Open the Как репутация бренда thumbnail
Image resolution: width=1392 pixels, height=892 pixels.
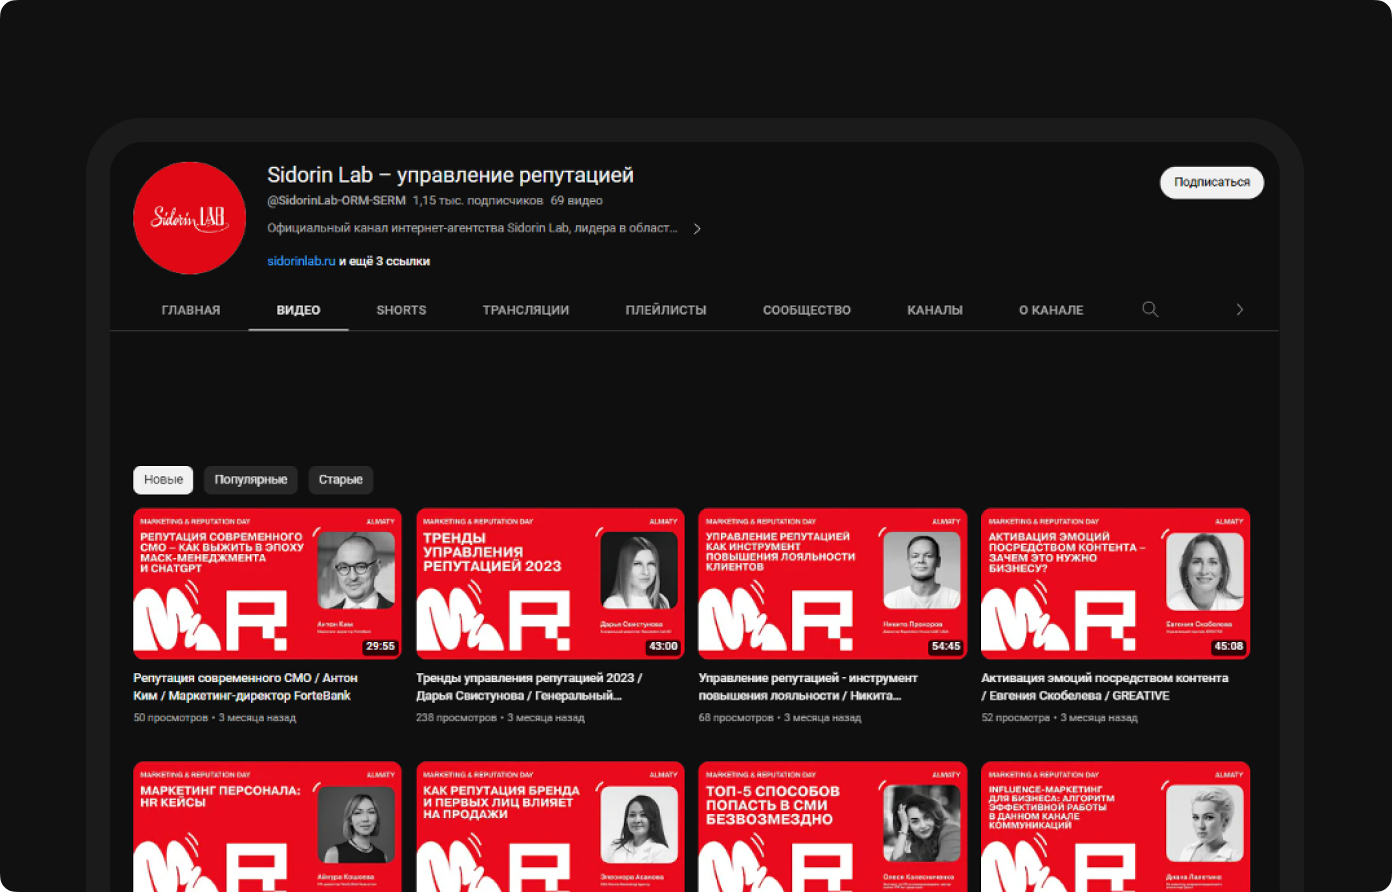click(550, 827)
